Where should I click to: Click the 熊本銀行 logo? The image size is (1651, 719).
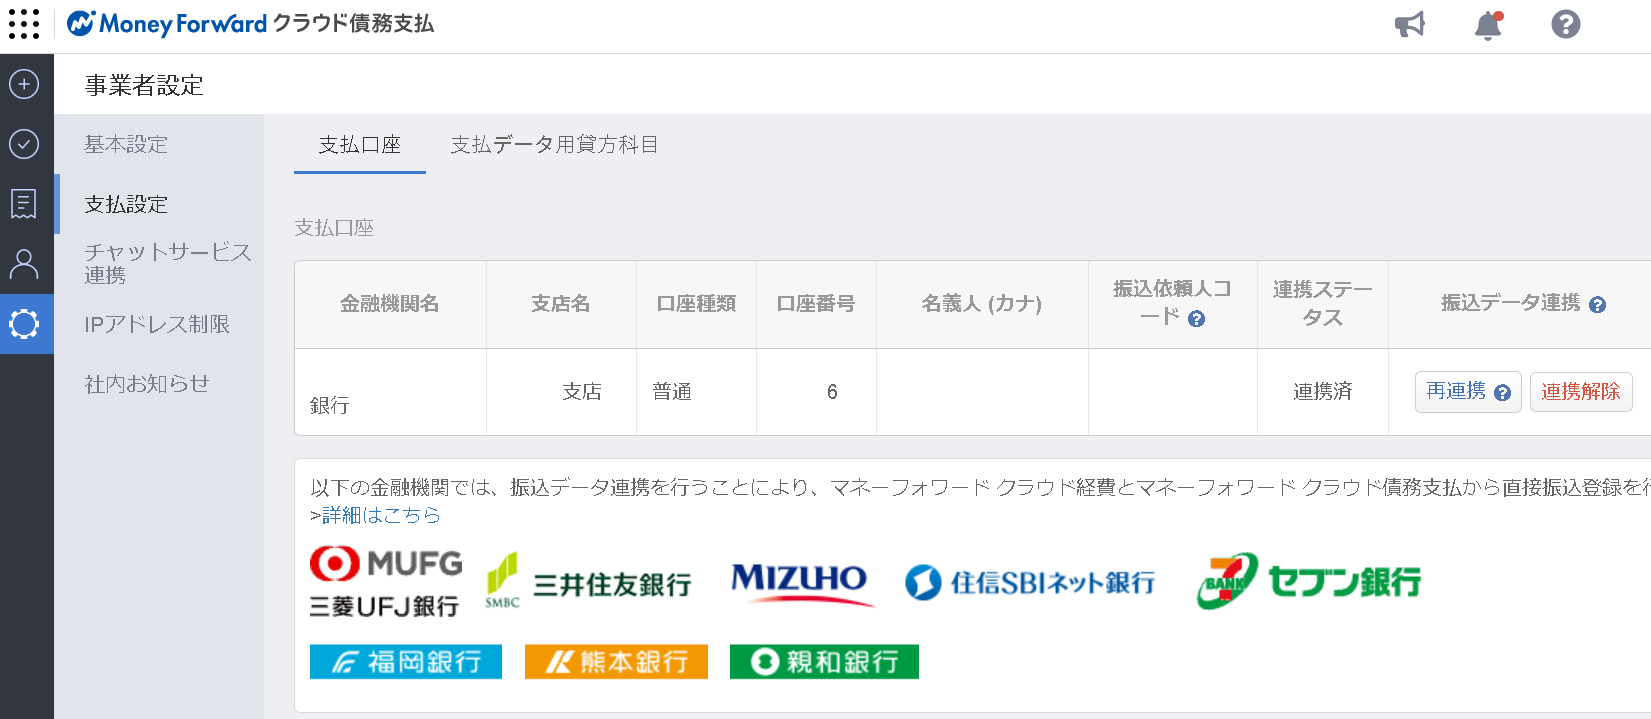pyautogui.click(x=616, y=662)
